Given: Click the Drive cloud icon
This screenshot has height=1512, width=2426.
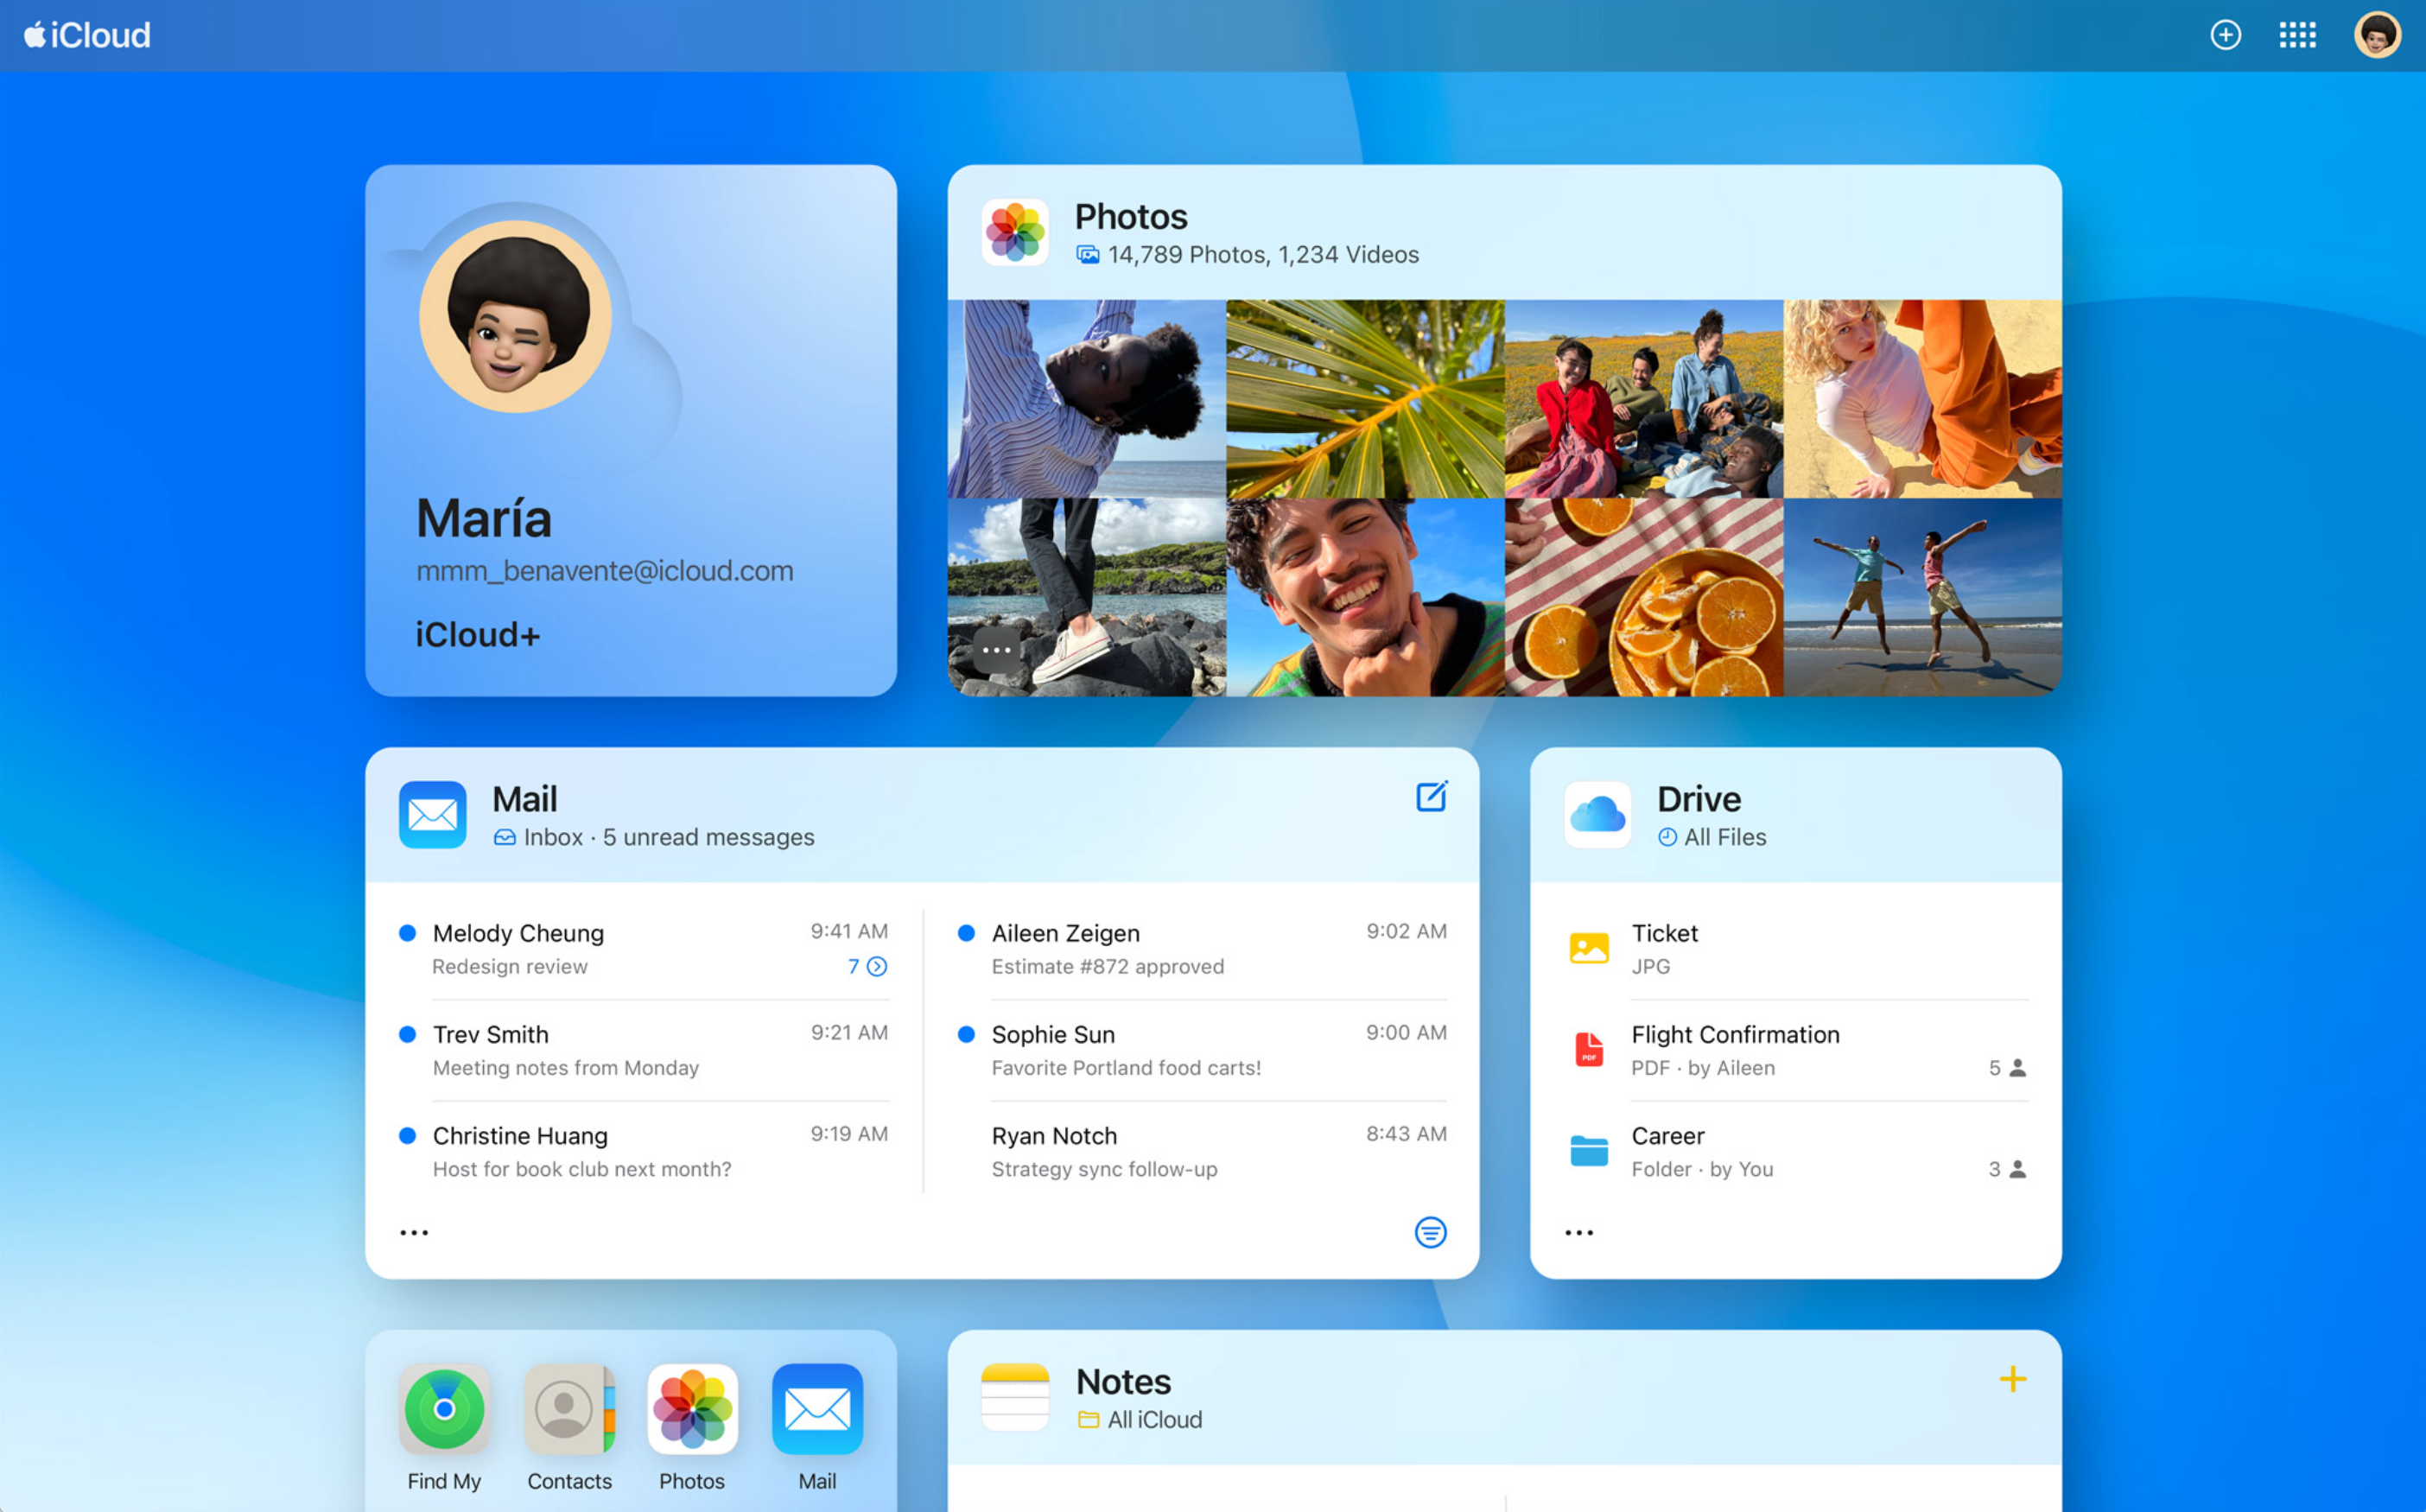Looking at the screenshot, I should point(1597,815).
